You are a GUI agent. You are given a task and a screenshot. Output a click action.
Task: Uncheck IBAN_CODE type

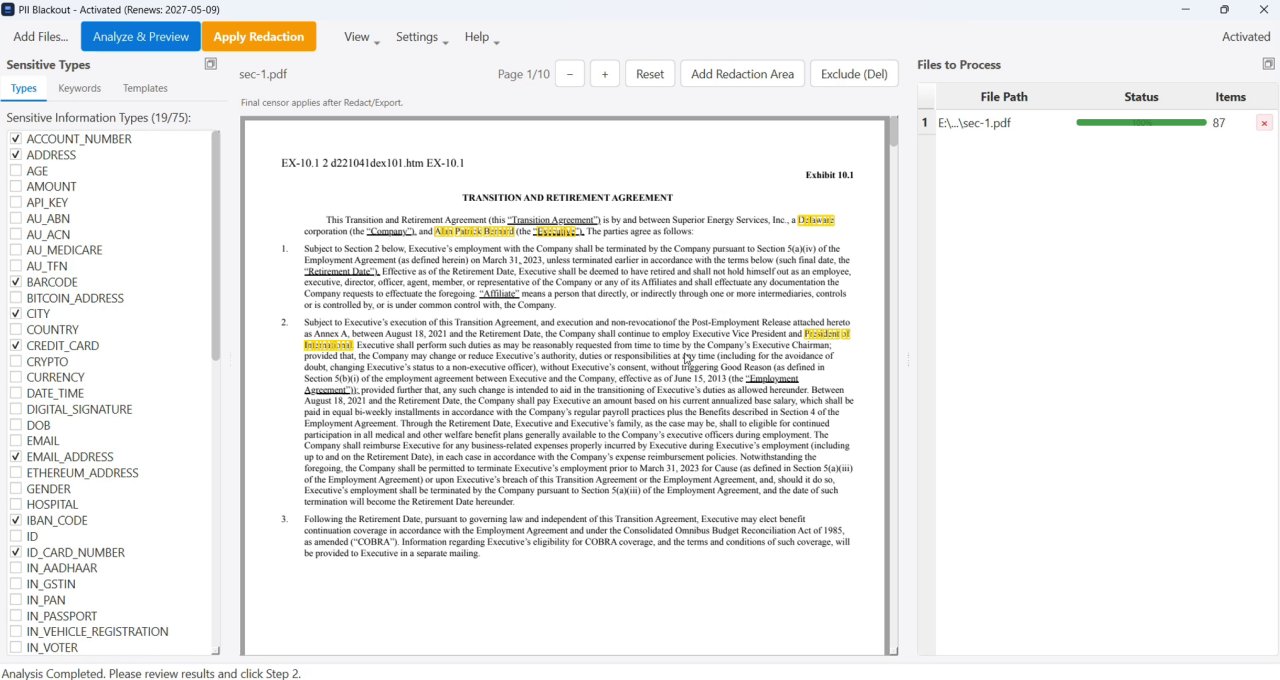pos(16,520)
